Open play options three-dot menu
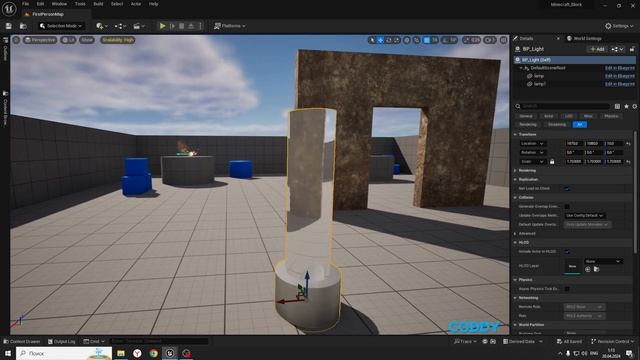 point(200,26)
